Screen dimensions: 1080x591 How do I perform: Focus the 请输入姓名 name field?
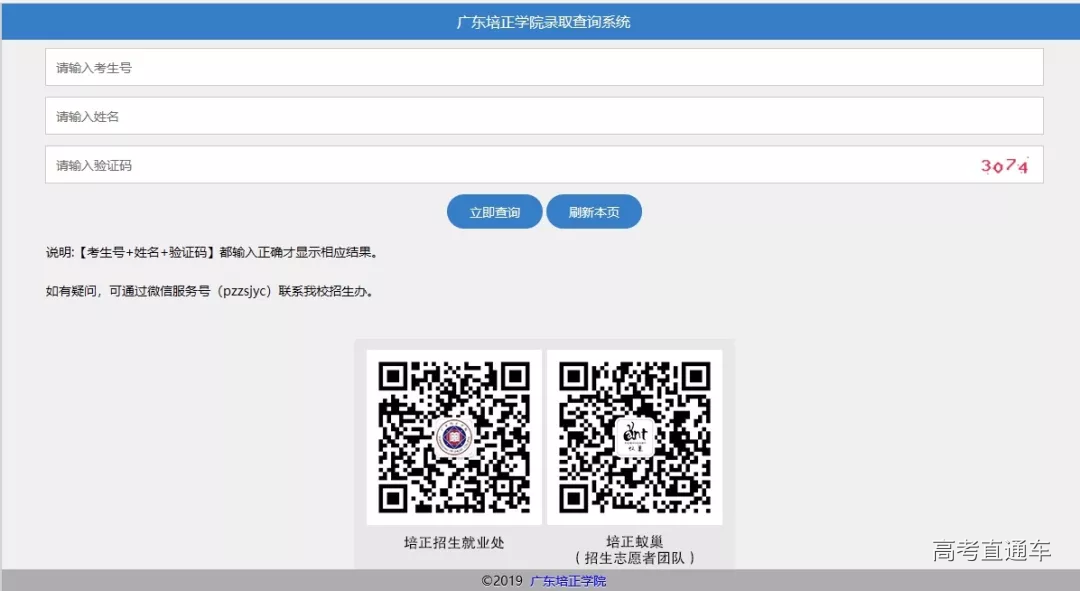(544, 116)
